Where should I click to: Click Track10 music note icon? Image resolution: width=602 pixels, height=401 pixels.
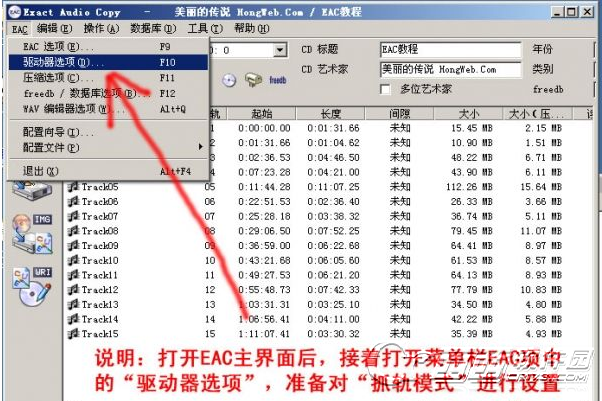tap(73, 260)
